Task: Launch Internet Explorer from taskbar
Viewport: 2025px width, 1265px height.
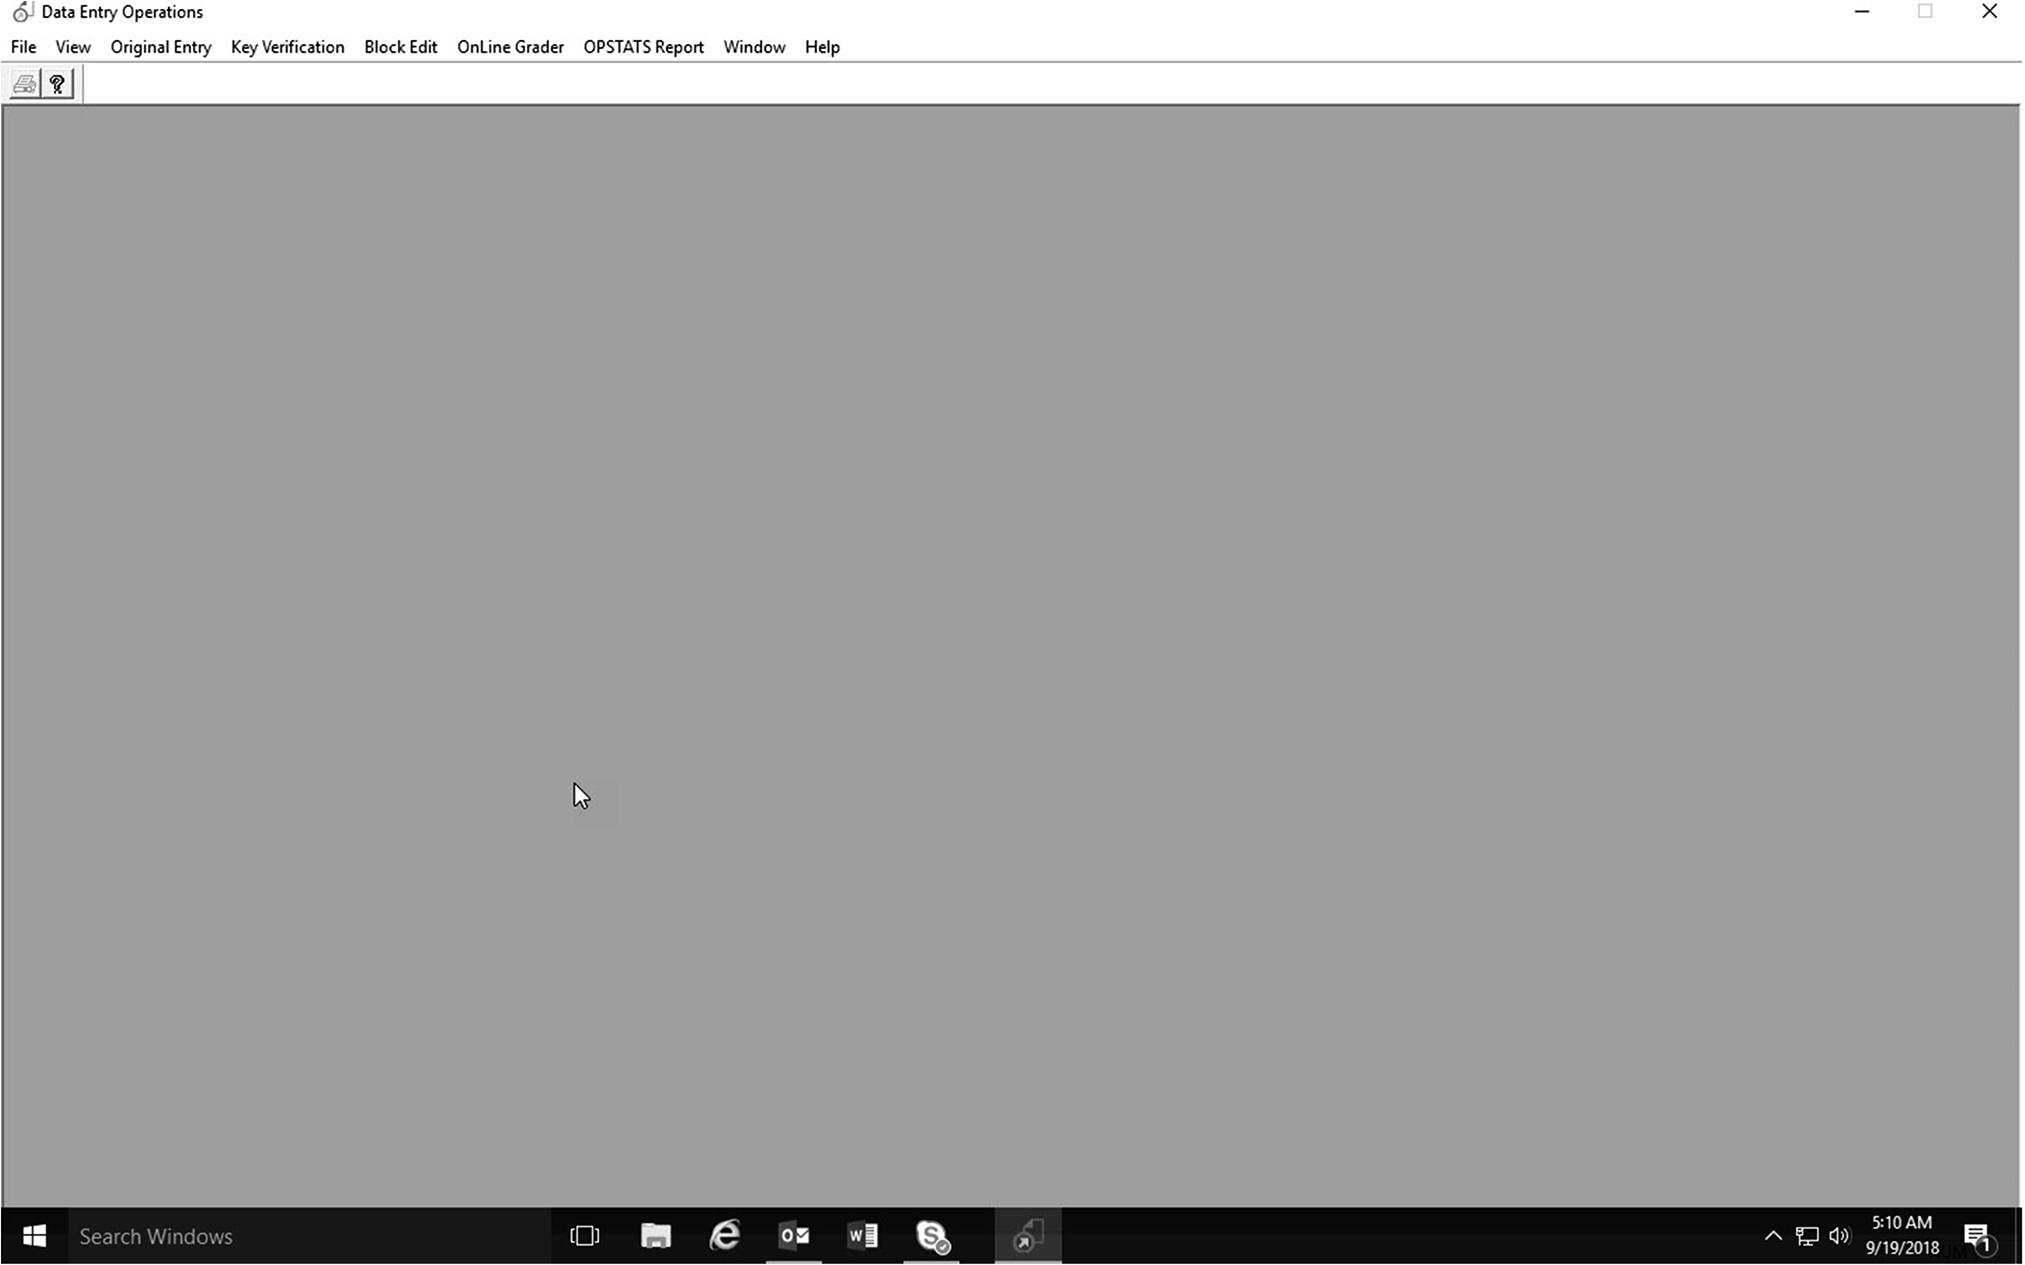Action: (x=725, y=1236)
